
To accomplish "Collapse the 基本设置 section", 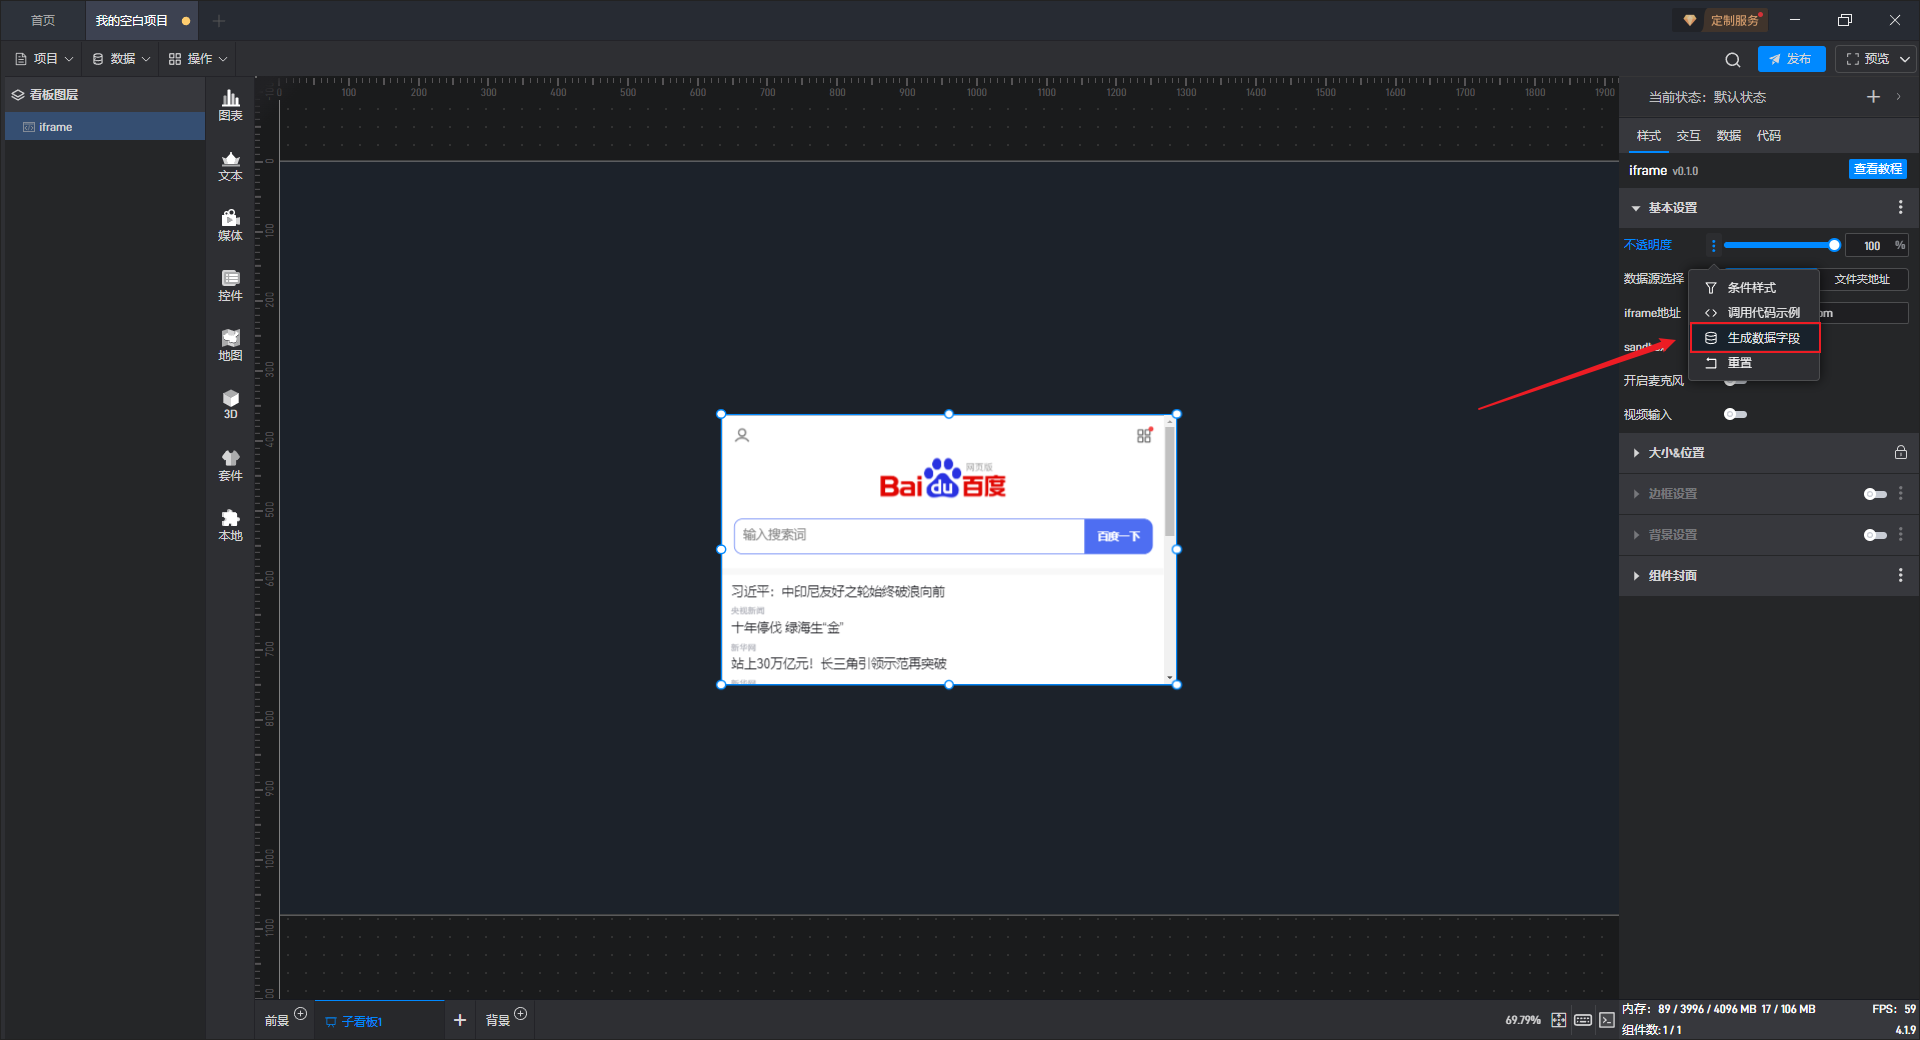I will [x=1636, y=208].
